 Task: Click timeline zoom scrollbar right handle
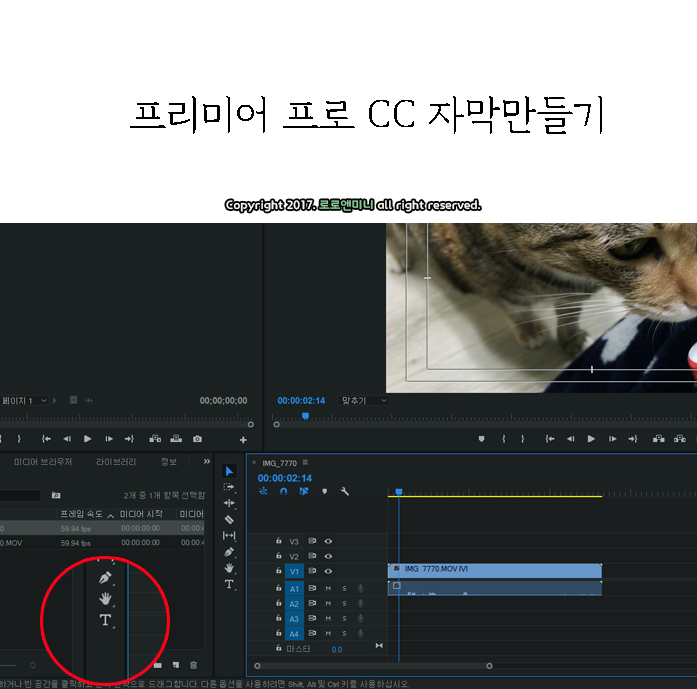click(x=489, y=666)
